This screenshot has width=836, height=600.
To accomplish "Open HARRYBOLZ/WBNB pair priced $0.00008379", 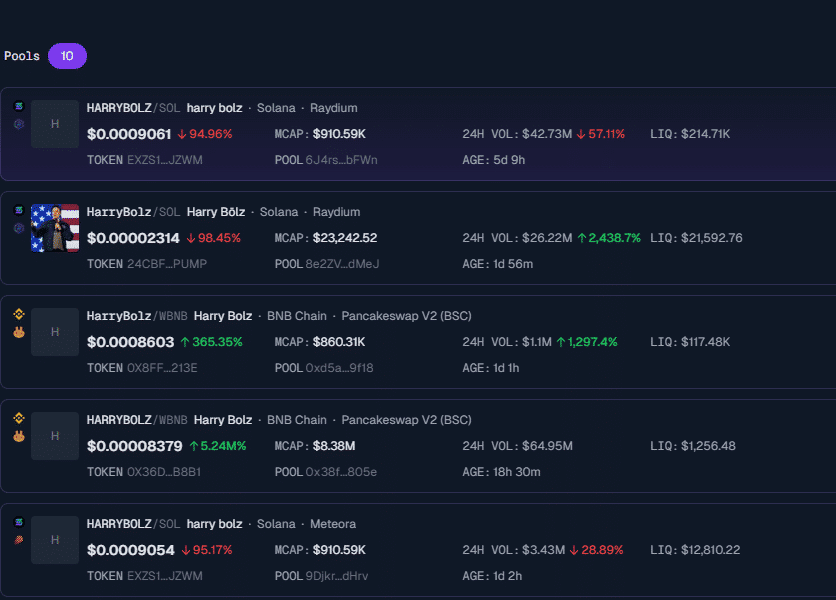I will pos(137,420).
